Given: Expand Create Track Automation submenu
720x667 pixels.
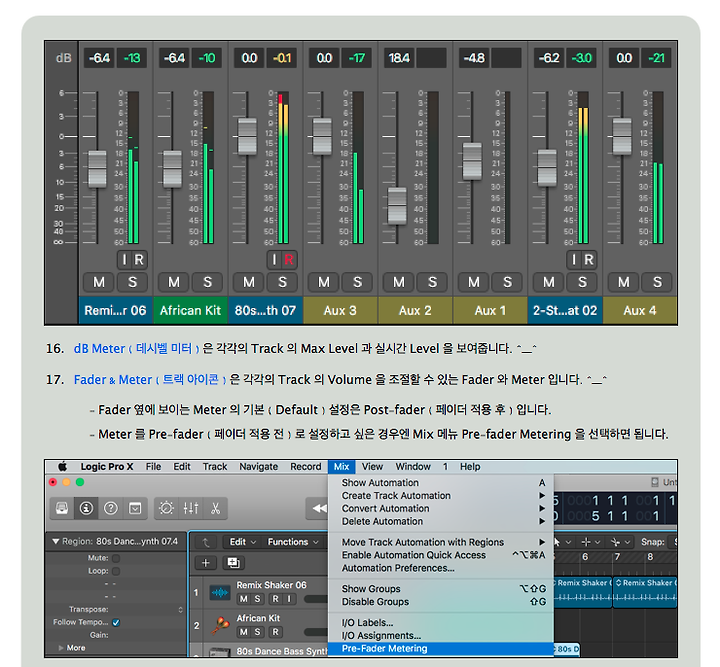Looking at the screenshot, I should pyautogui.click(x=441, y=496).
